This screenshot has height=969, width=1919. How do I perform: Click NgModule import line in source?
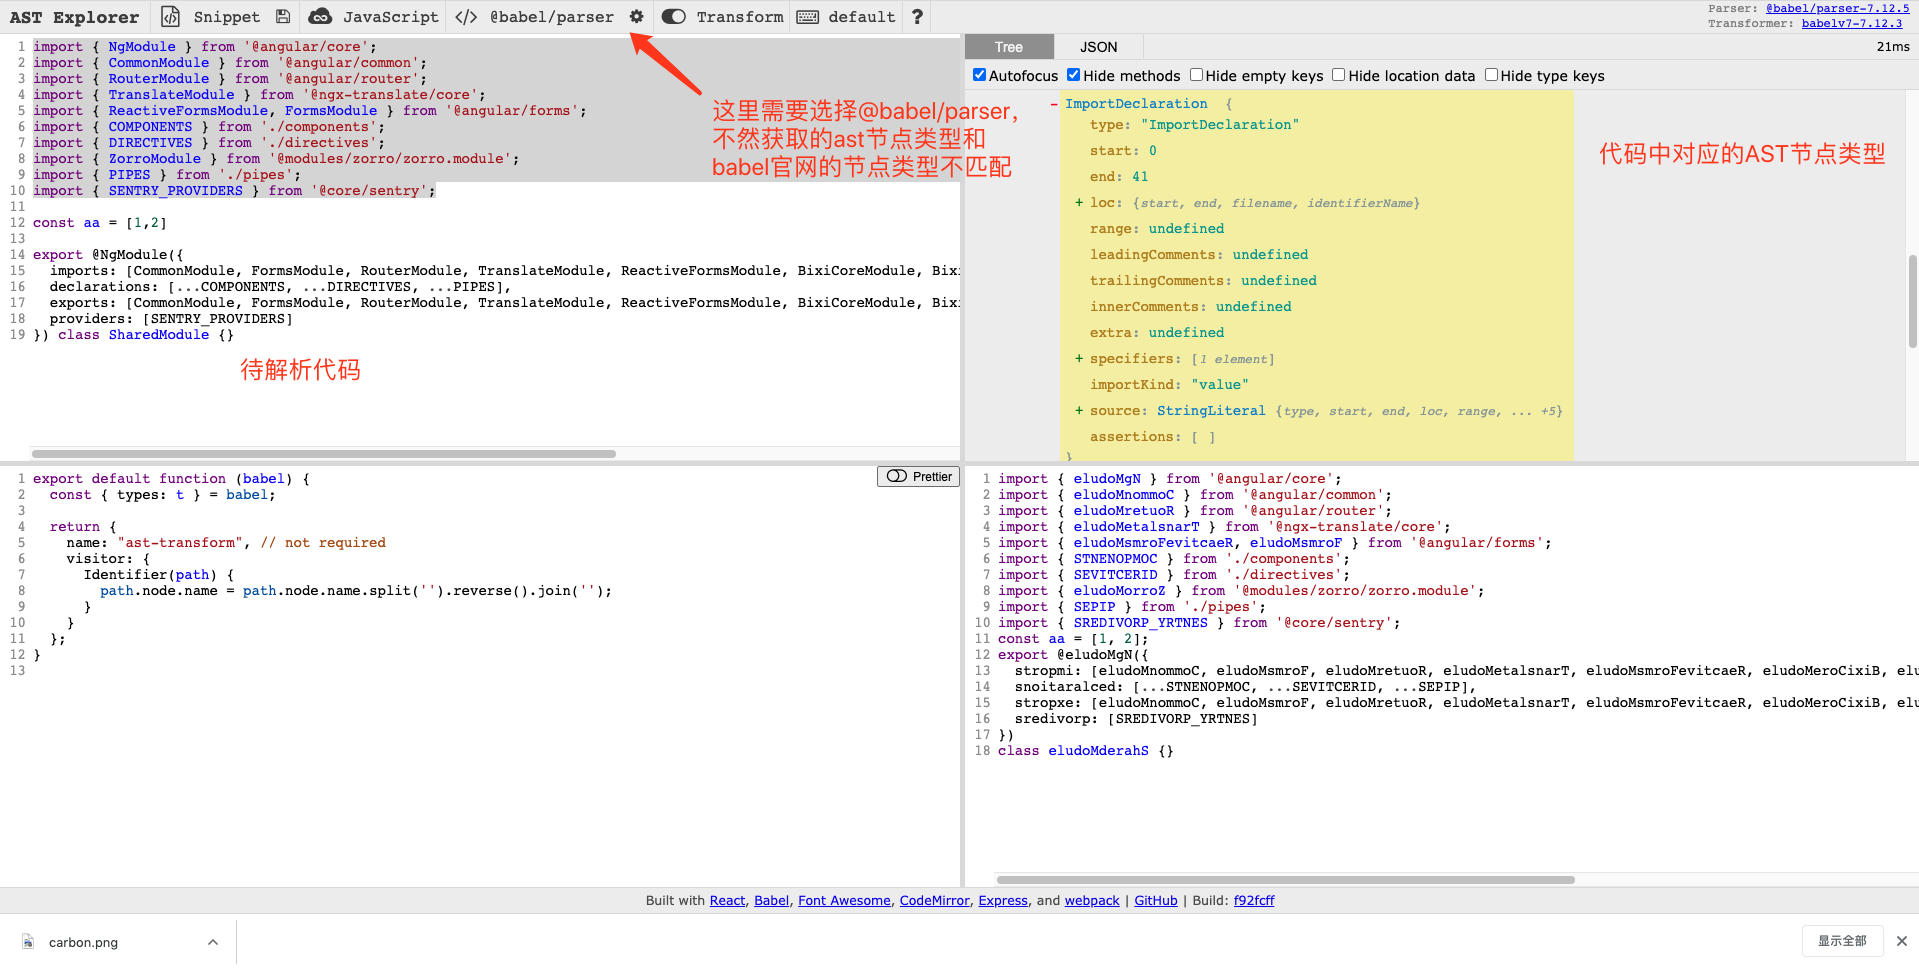click(x=205, y=47)
